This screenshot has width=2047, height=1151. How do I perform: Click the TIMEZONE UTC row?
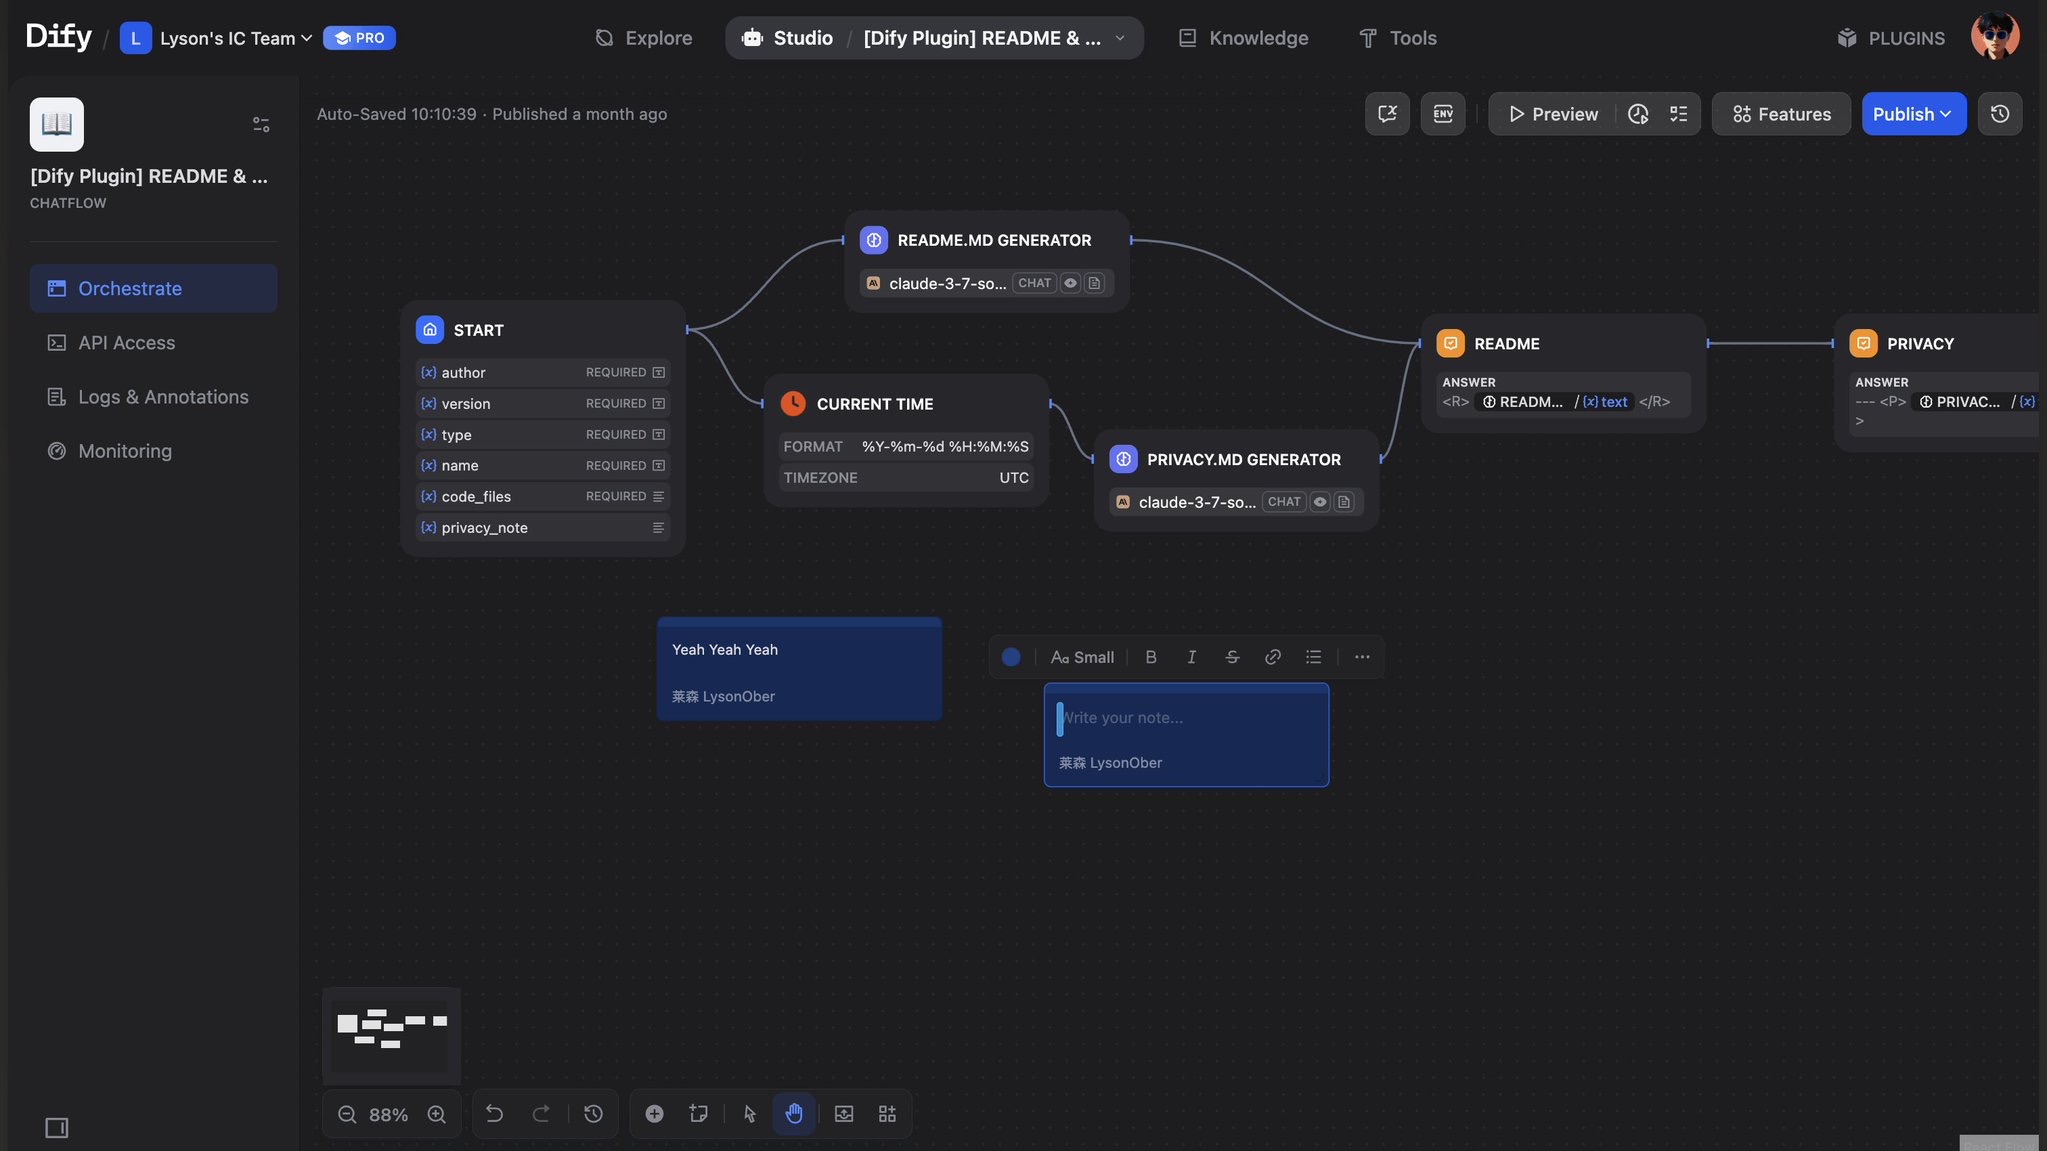[906, 478]
